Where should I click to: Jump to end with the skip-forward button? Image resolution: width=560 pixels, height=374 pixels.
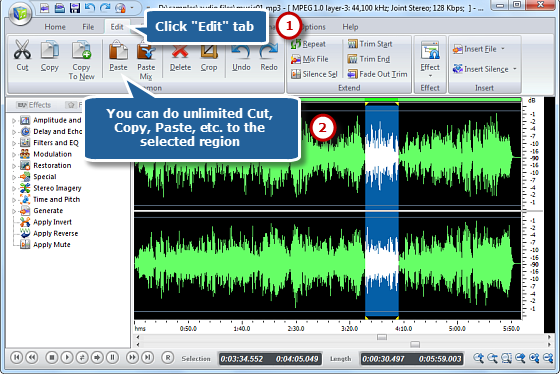(147, 357)
